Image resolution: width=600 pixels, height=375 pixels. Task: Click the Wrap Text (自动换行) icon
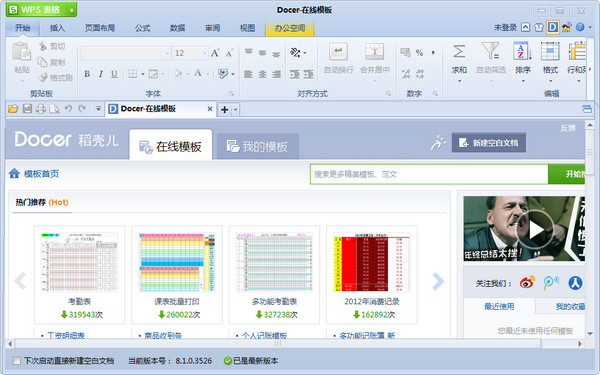(x=338, y=52)
